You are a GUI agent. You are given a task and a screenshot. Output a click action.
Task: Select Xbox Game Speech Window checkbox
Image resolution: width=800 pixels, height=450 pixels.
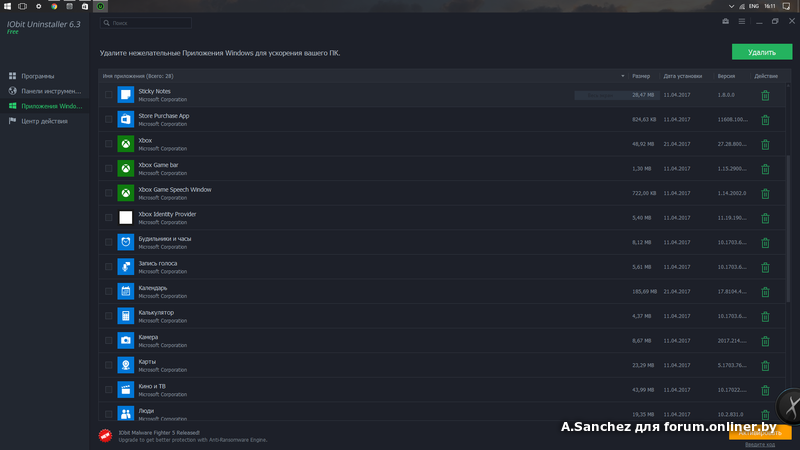click(x=109, y=193)
